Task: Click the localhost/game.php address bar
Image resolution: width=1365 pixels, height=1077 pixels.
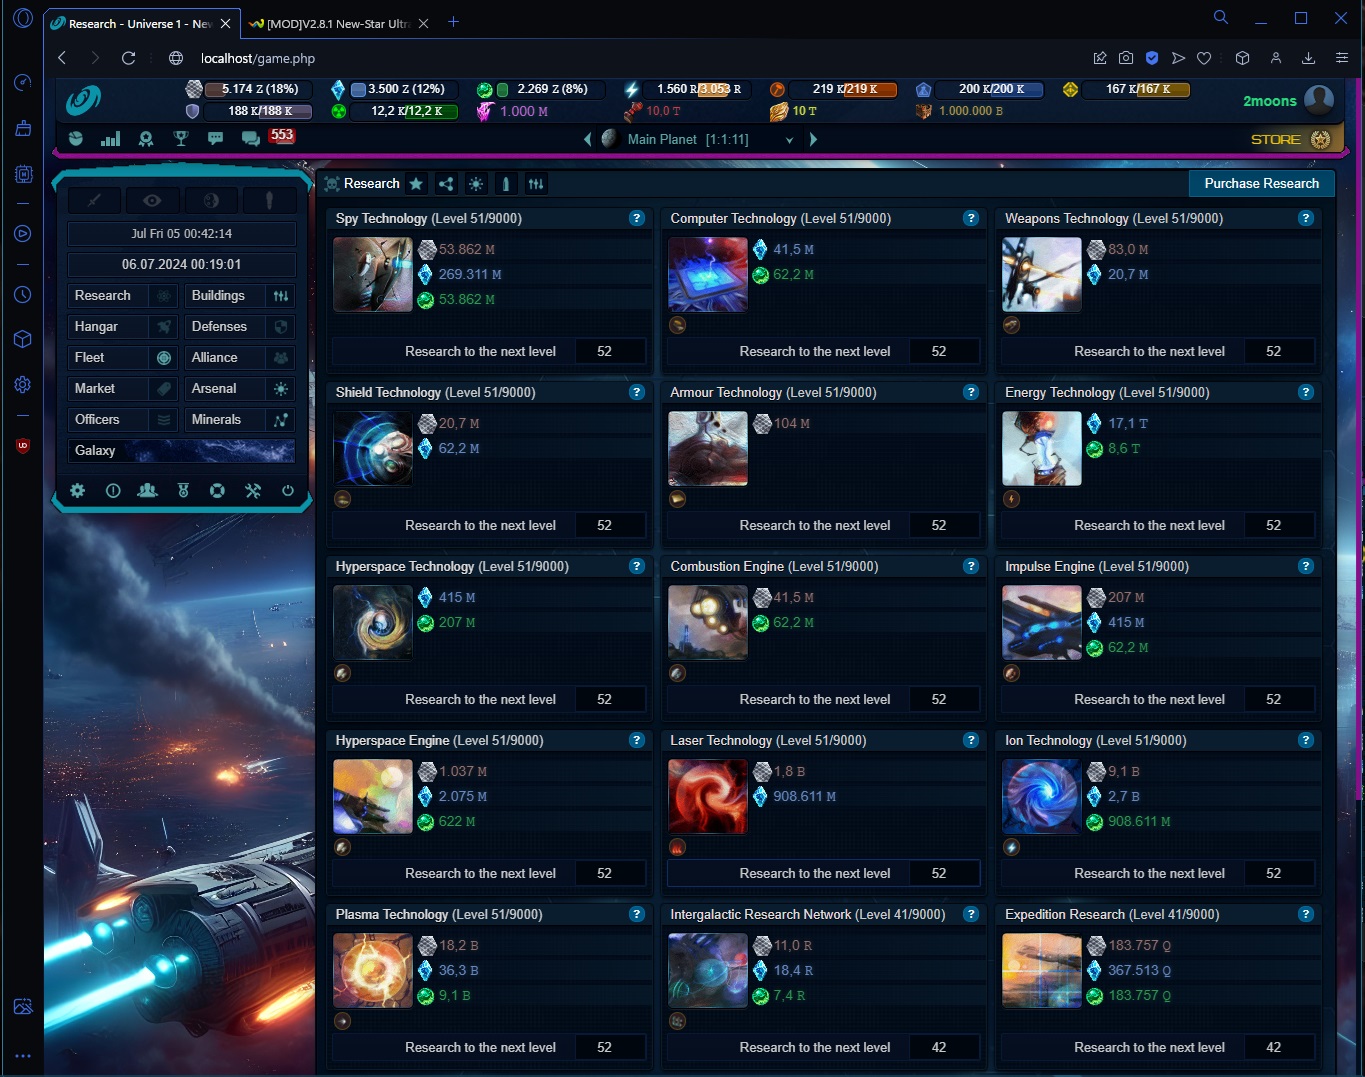Action: 258,58
